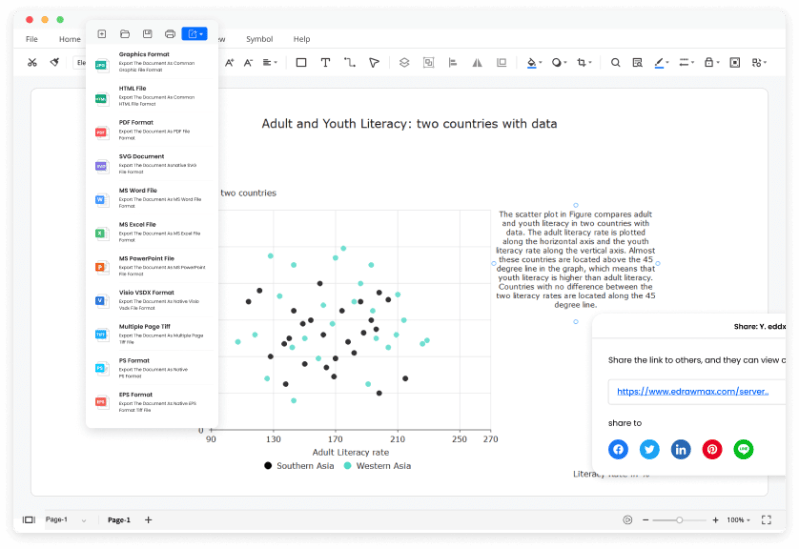Viewport: 799px width, 549px height.
Task: Click the focus mode icon in status bar
Action: pos(627,520)
